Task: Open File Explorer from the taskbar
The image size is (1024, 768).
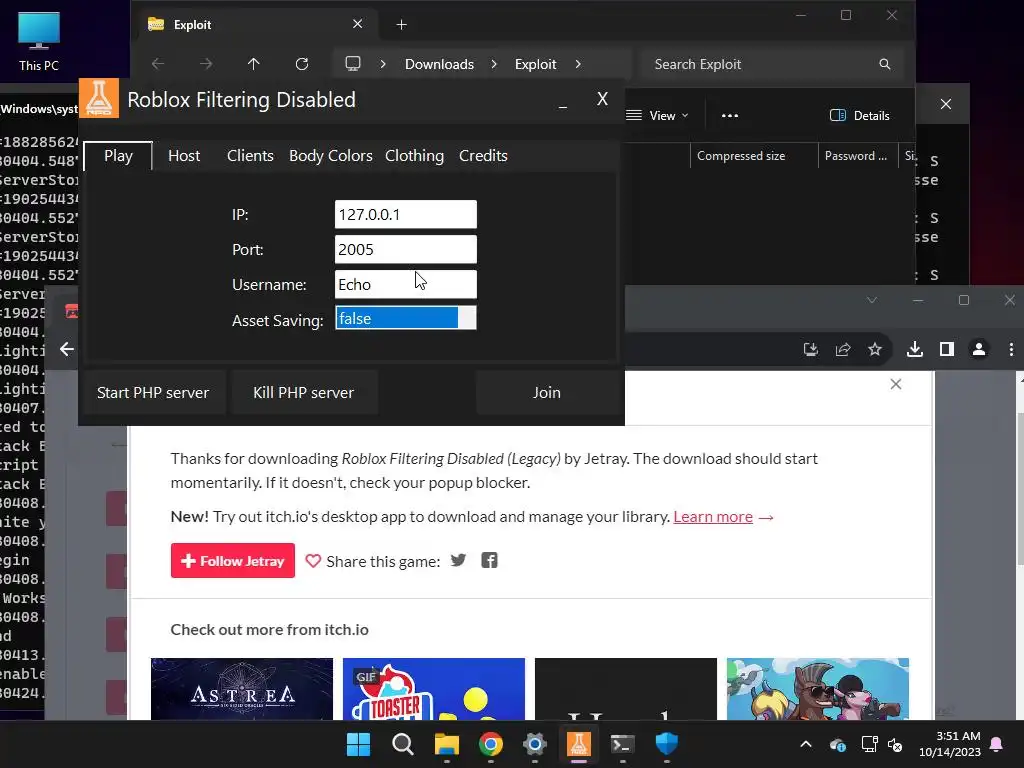Action: pyautogui.click(x=447, y=744)
